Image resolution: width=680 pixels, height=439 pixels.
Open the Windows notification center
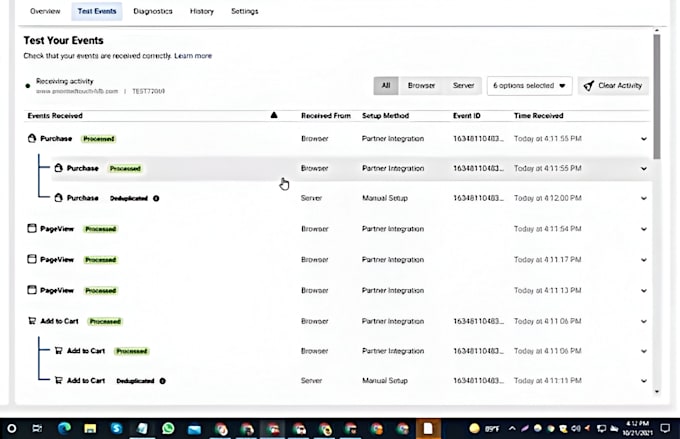(665, 429)
